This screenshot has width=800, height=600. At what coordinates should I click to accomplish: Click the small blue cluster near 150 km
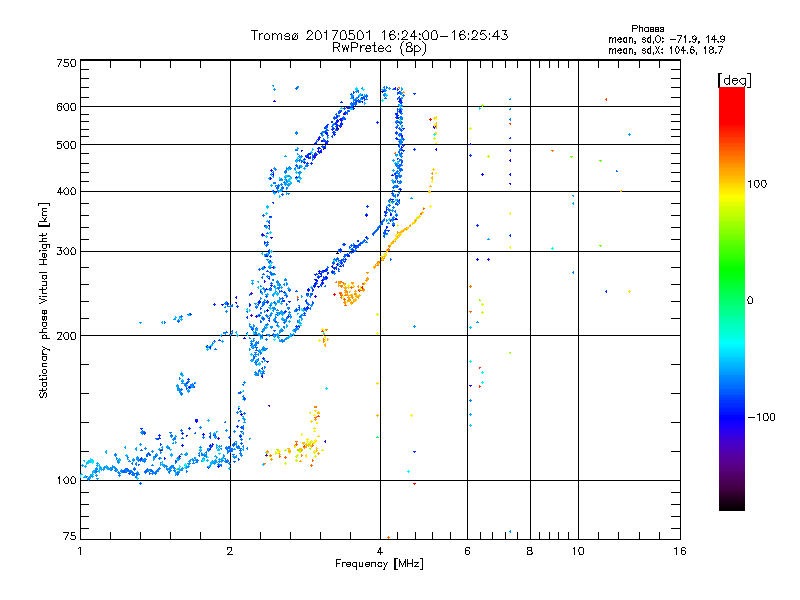pyautogui.click(x=185, y=384)
